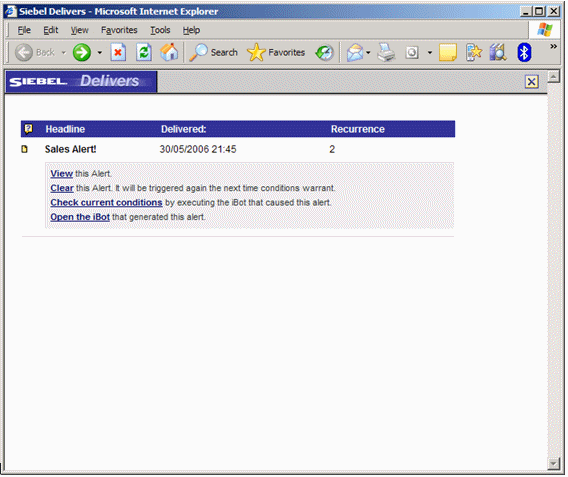Select the Sales Alert! headline text
This screenshot has height=477, width=568.
point(71,149)
